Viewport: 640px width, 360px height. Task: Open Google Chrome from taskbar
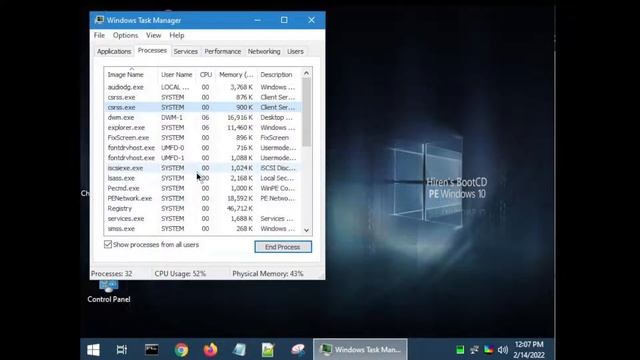click(181, 350)
